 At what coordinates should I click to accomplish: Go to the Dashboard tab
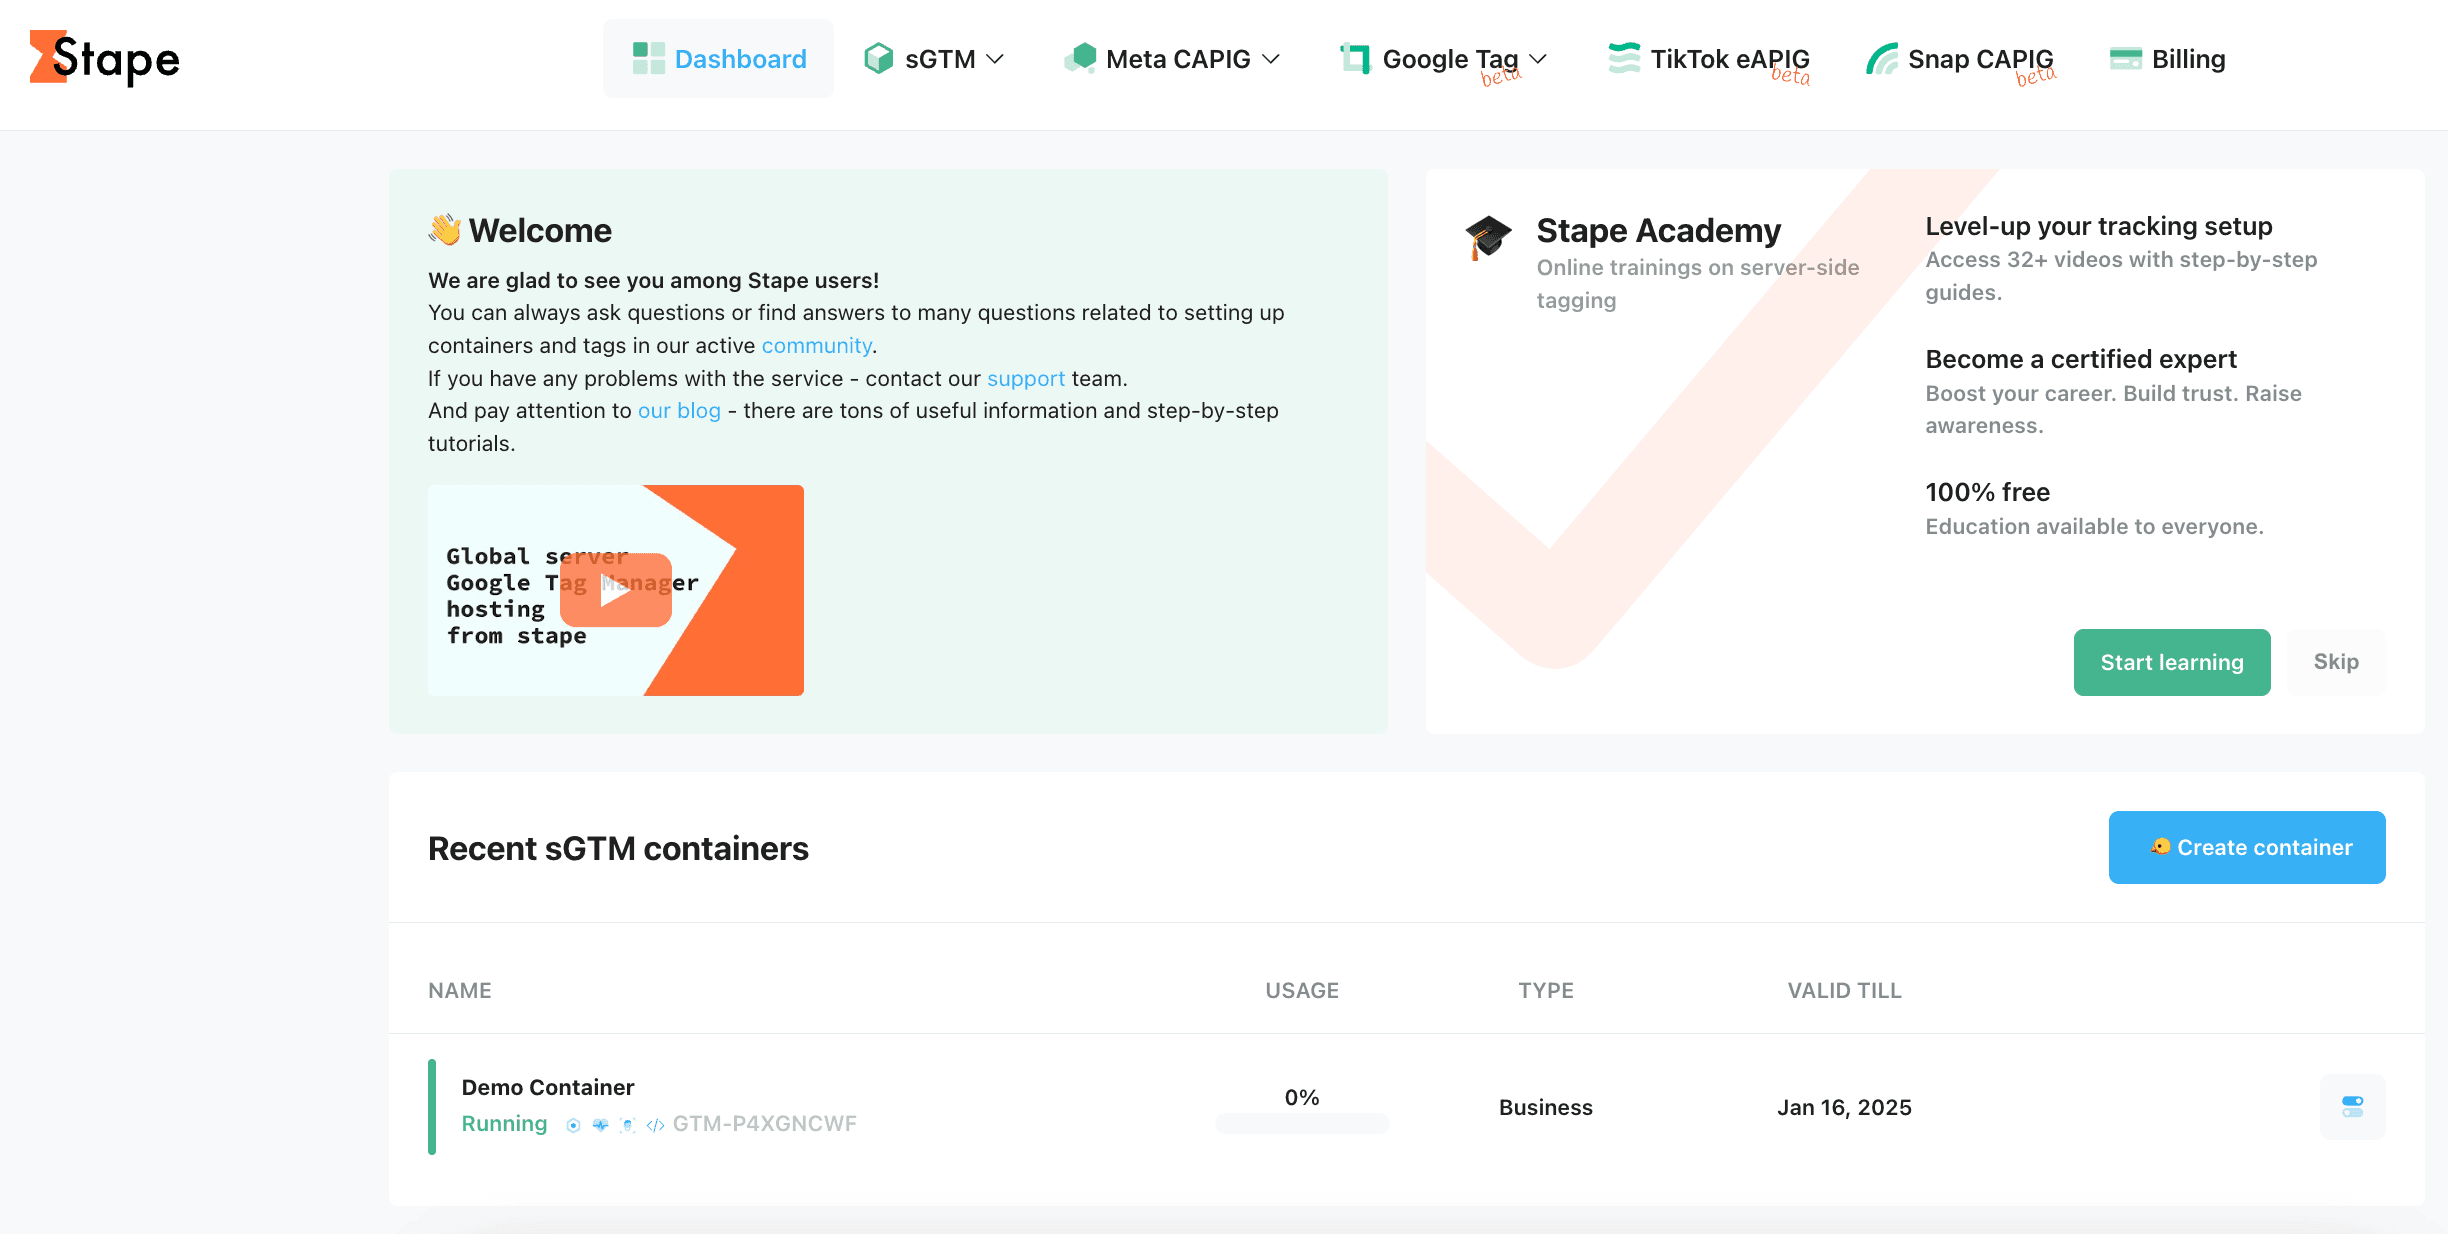[718, 59]
